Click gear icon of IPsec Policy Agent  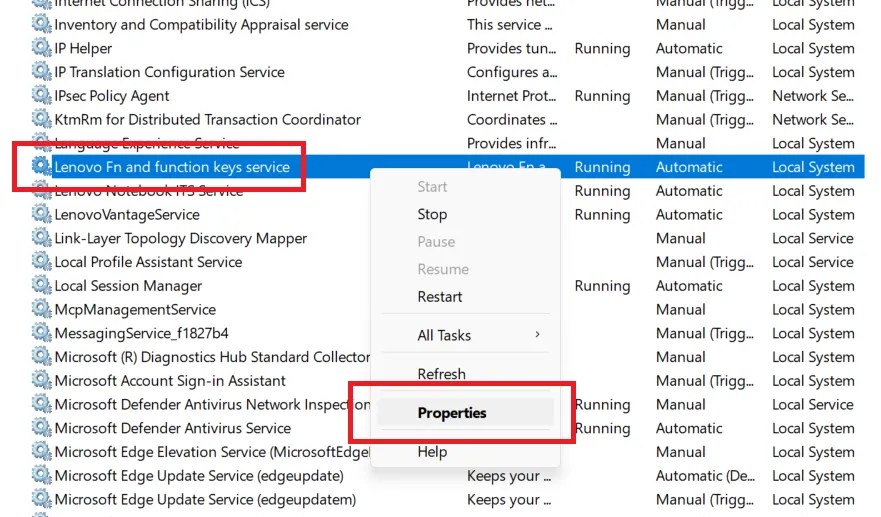click(42, 96)
